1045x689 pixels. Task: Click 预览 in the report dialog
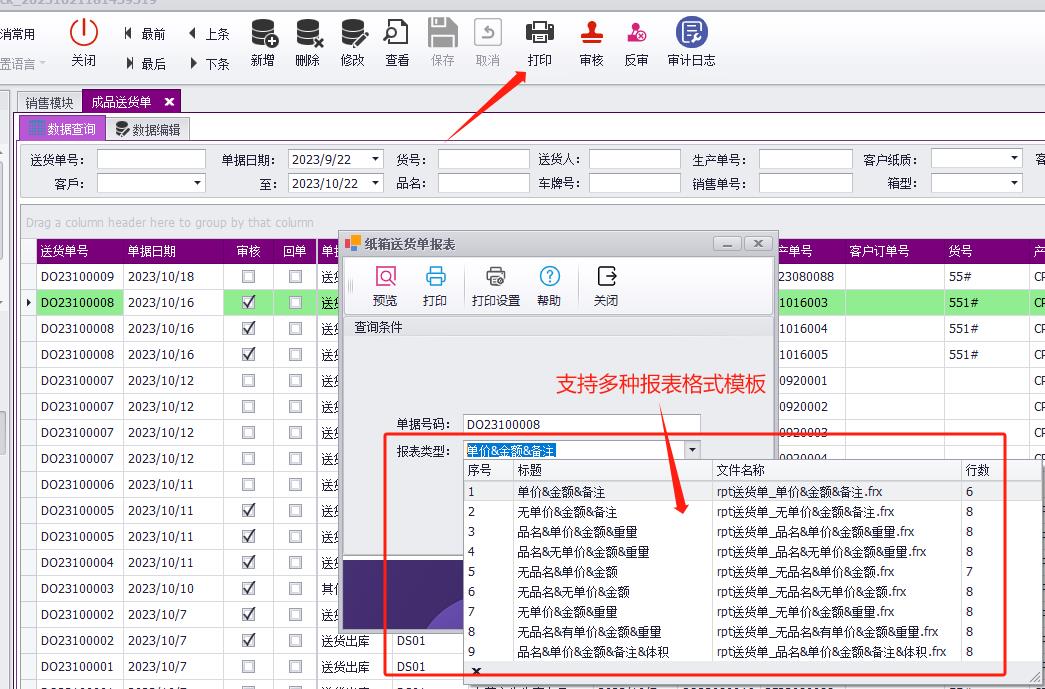384,285
